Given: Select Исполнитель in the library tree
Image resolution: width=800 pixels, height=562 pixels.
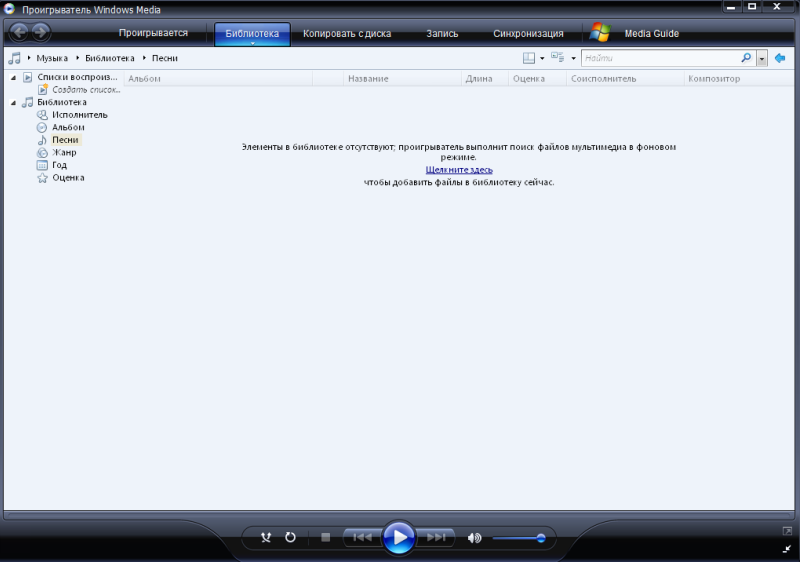Looking at the screenshot, I should [x=80, y=115].
